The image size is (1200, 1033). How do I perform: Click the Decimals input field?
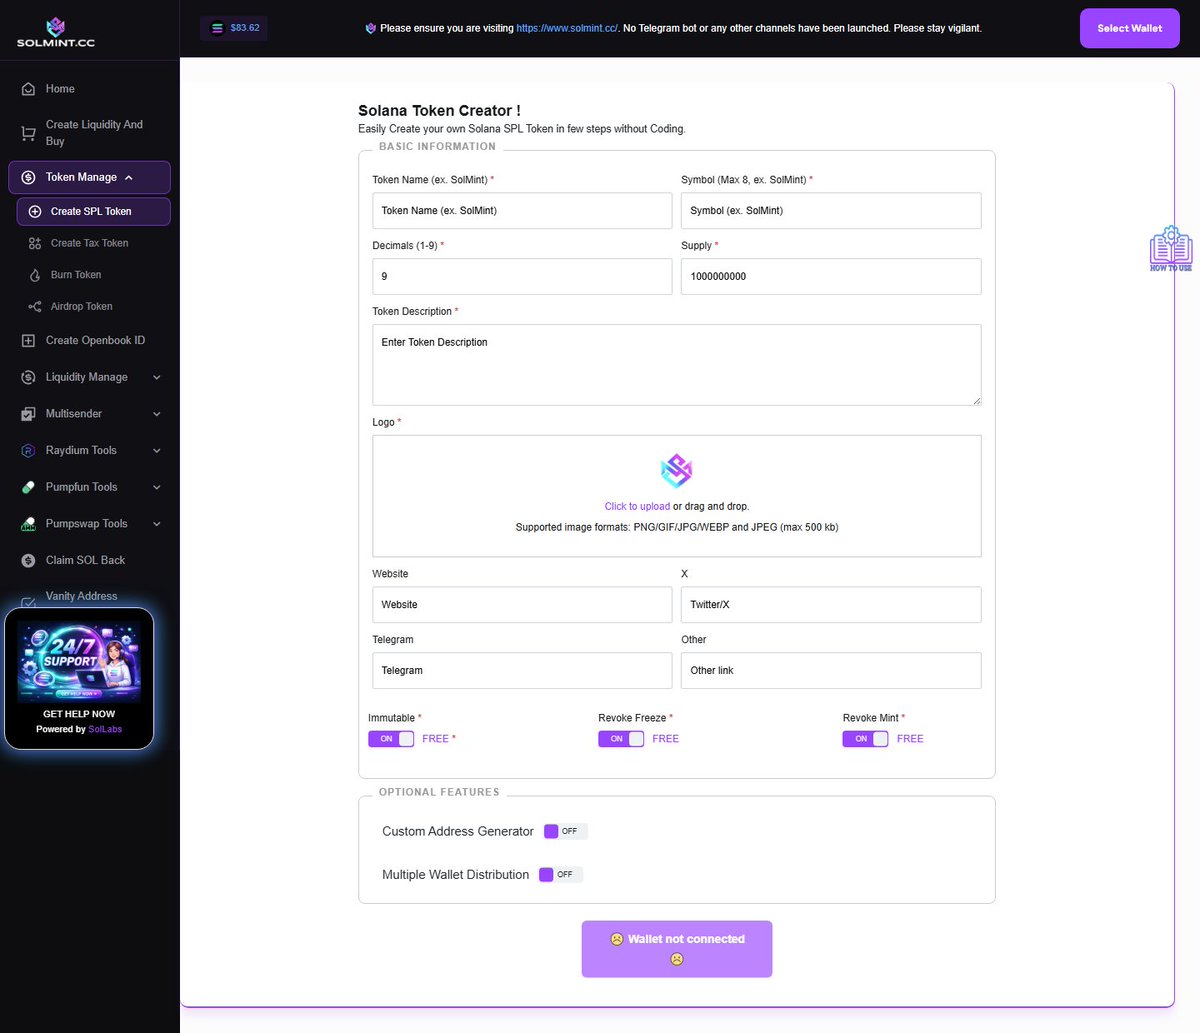click(x=522, y=277)
